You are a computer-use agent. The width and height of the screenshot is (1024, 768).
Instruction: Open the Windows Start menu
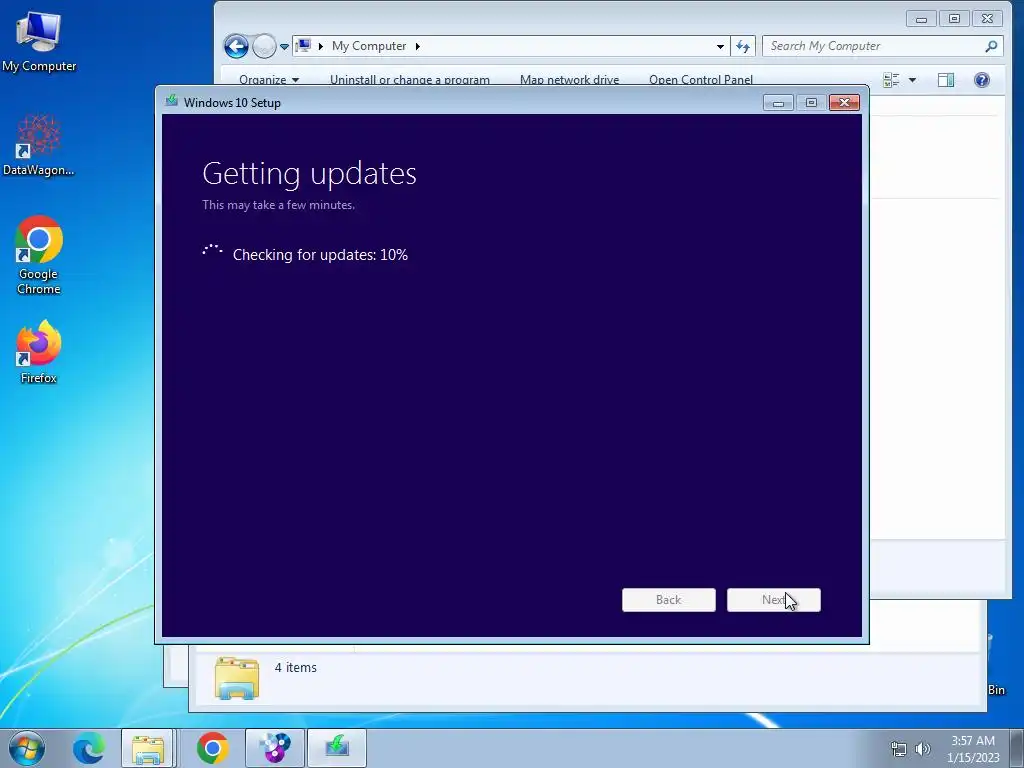pos(27,748)
